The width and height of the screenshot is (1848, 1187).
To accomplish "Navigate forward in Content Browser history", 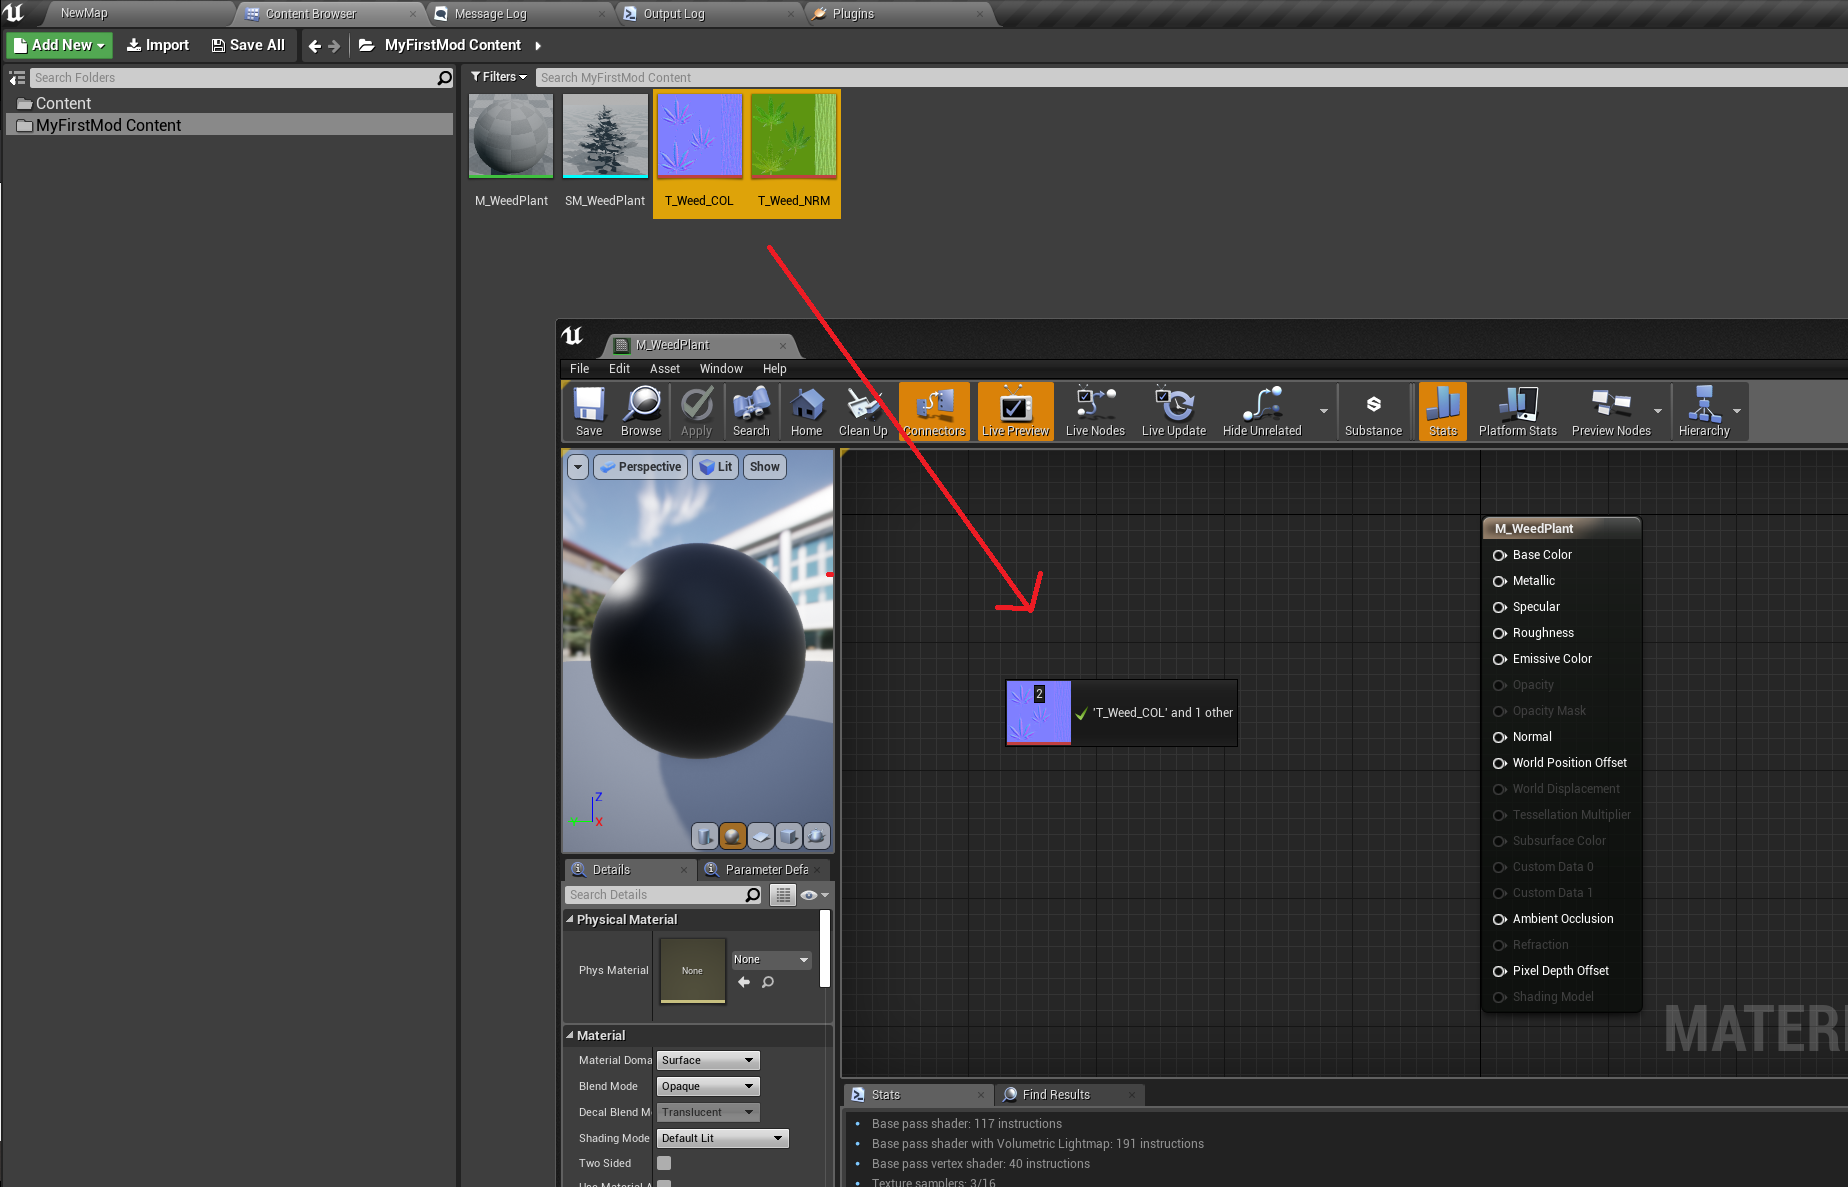I will click(x=334, y=46).
